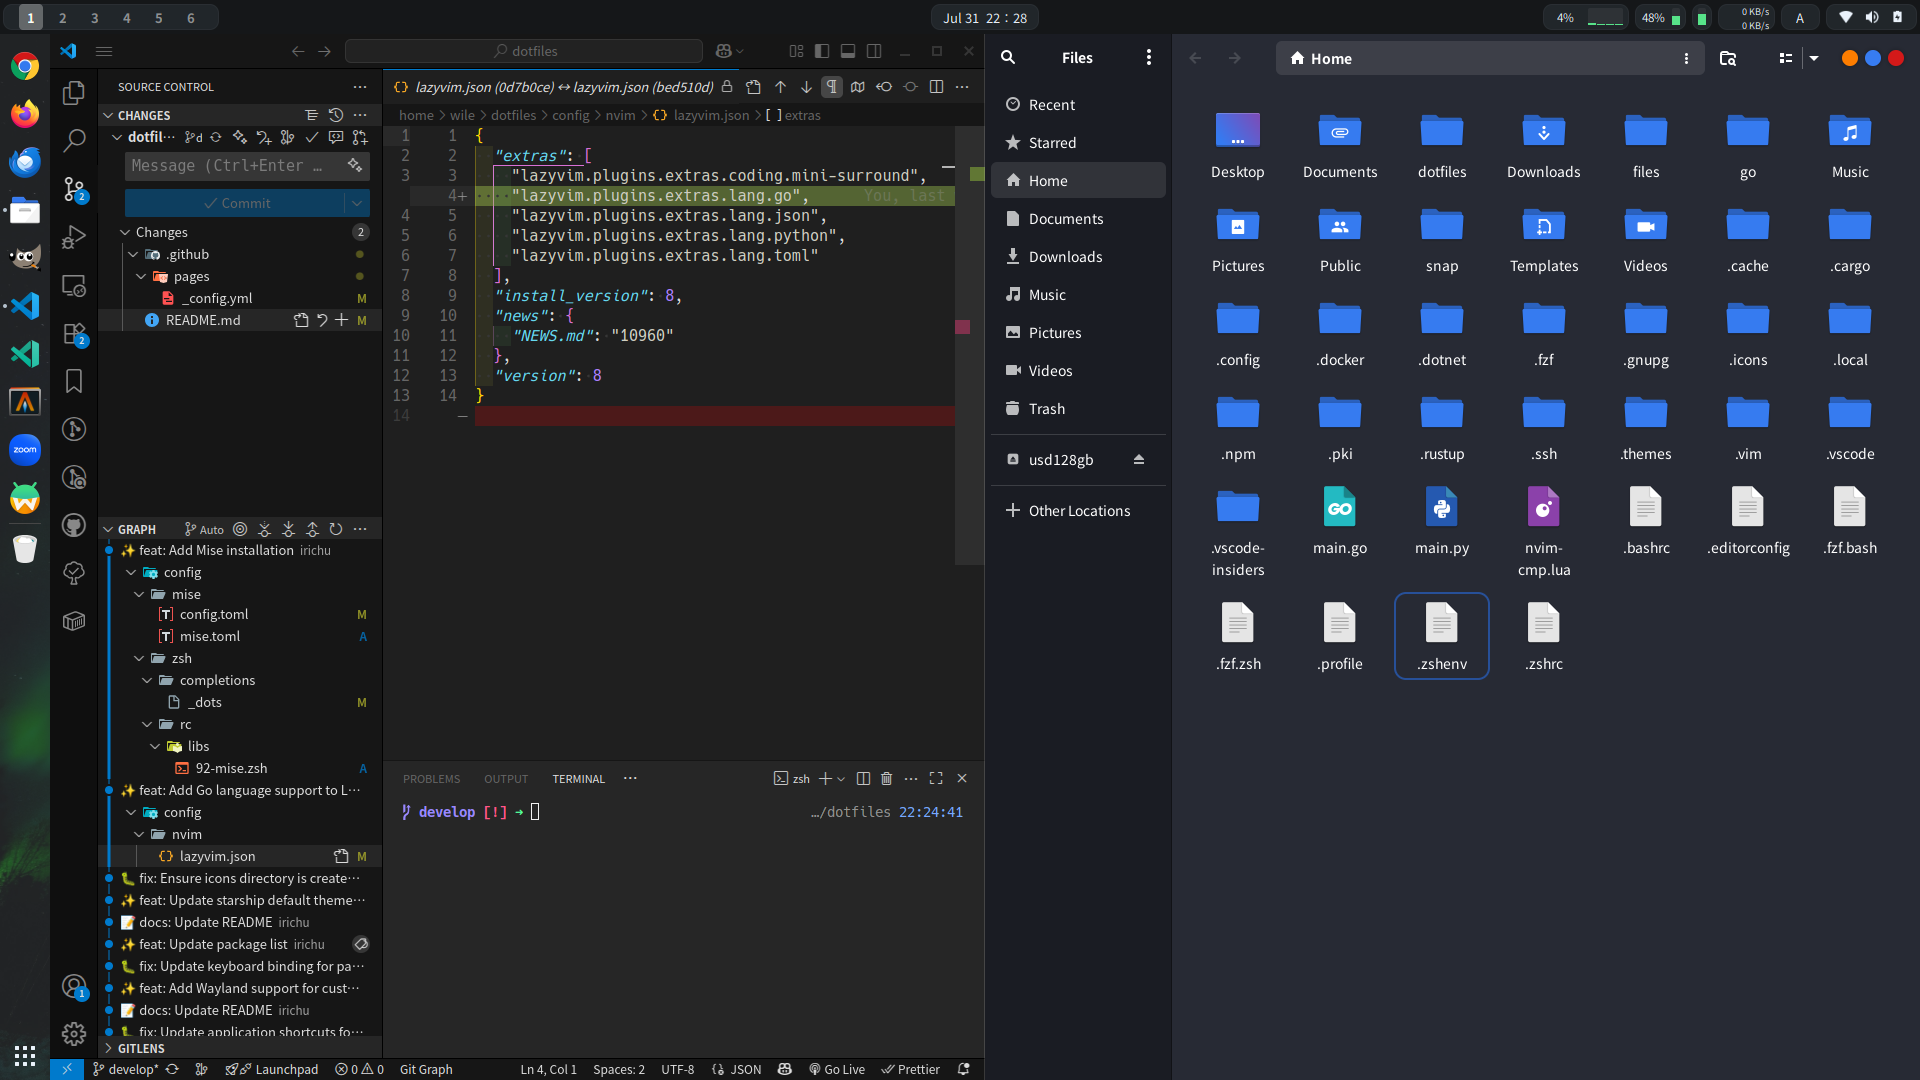
Task: Click the develop* branch in status bar
Action: (126, 1069)
